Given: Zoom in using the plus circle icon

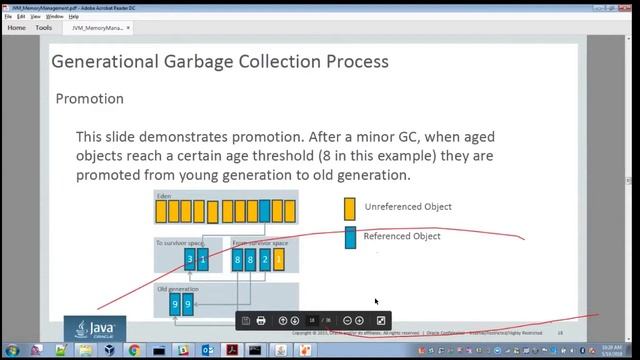Looking at the screenshot, I should coord(360,321).
